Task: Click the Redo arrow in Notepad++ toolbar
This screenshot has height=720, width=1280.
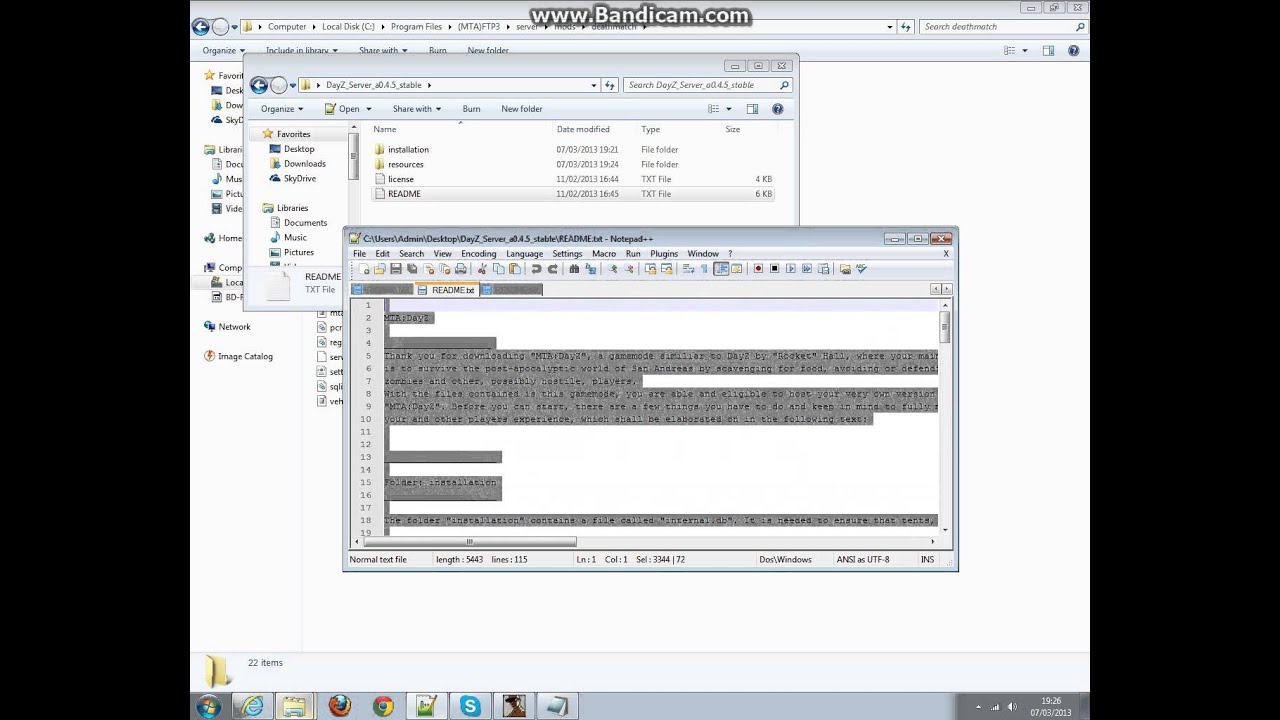Action: [x=553, y=269]
